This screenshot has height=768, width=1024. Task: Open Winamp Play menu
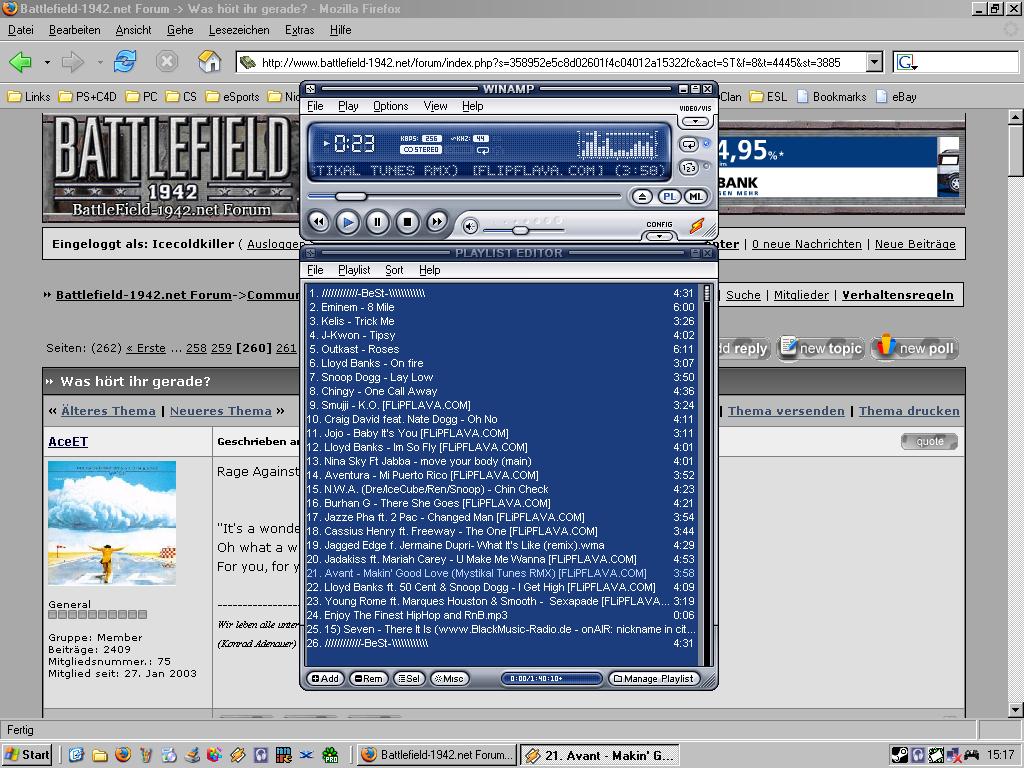pyautogui.click(x=348, y=106)
